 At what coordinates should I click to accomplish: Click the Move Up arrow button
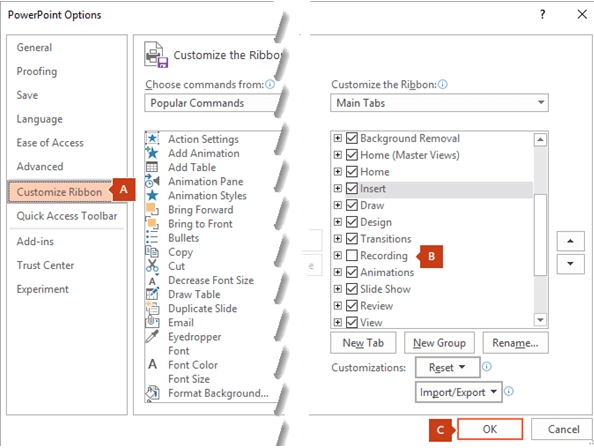coord(570,241)
